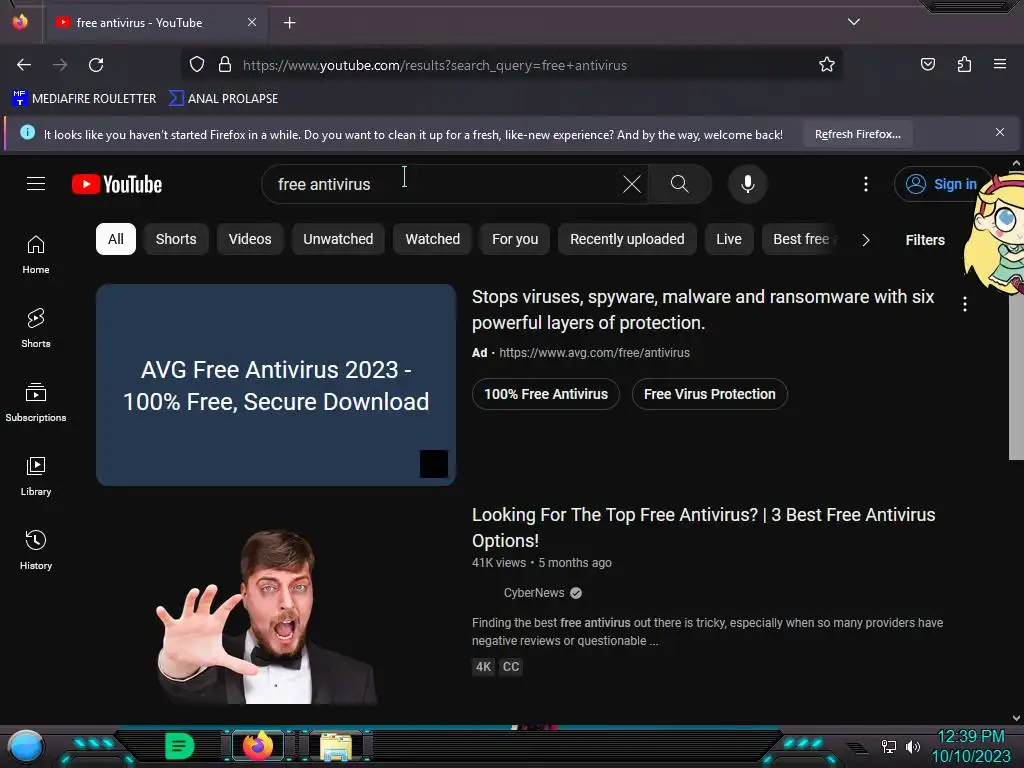
Task: Open video 'Looking For The Top Free Antivirus?'
Action: pyautogui.click(x=703, y=528)
